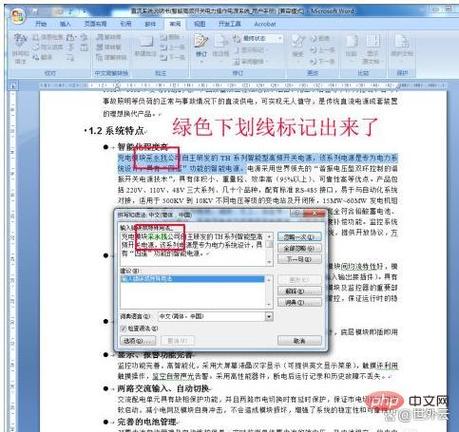
Task: Click up arrow of sentence box scrollbar
Action: tap(269, 236)
